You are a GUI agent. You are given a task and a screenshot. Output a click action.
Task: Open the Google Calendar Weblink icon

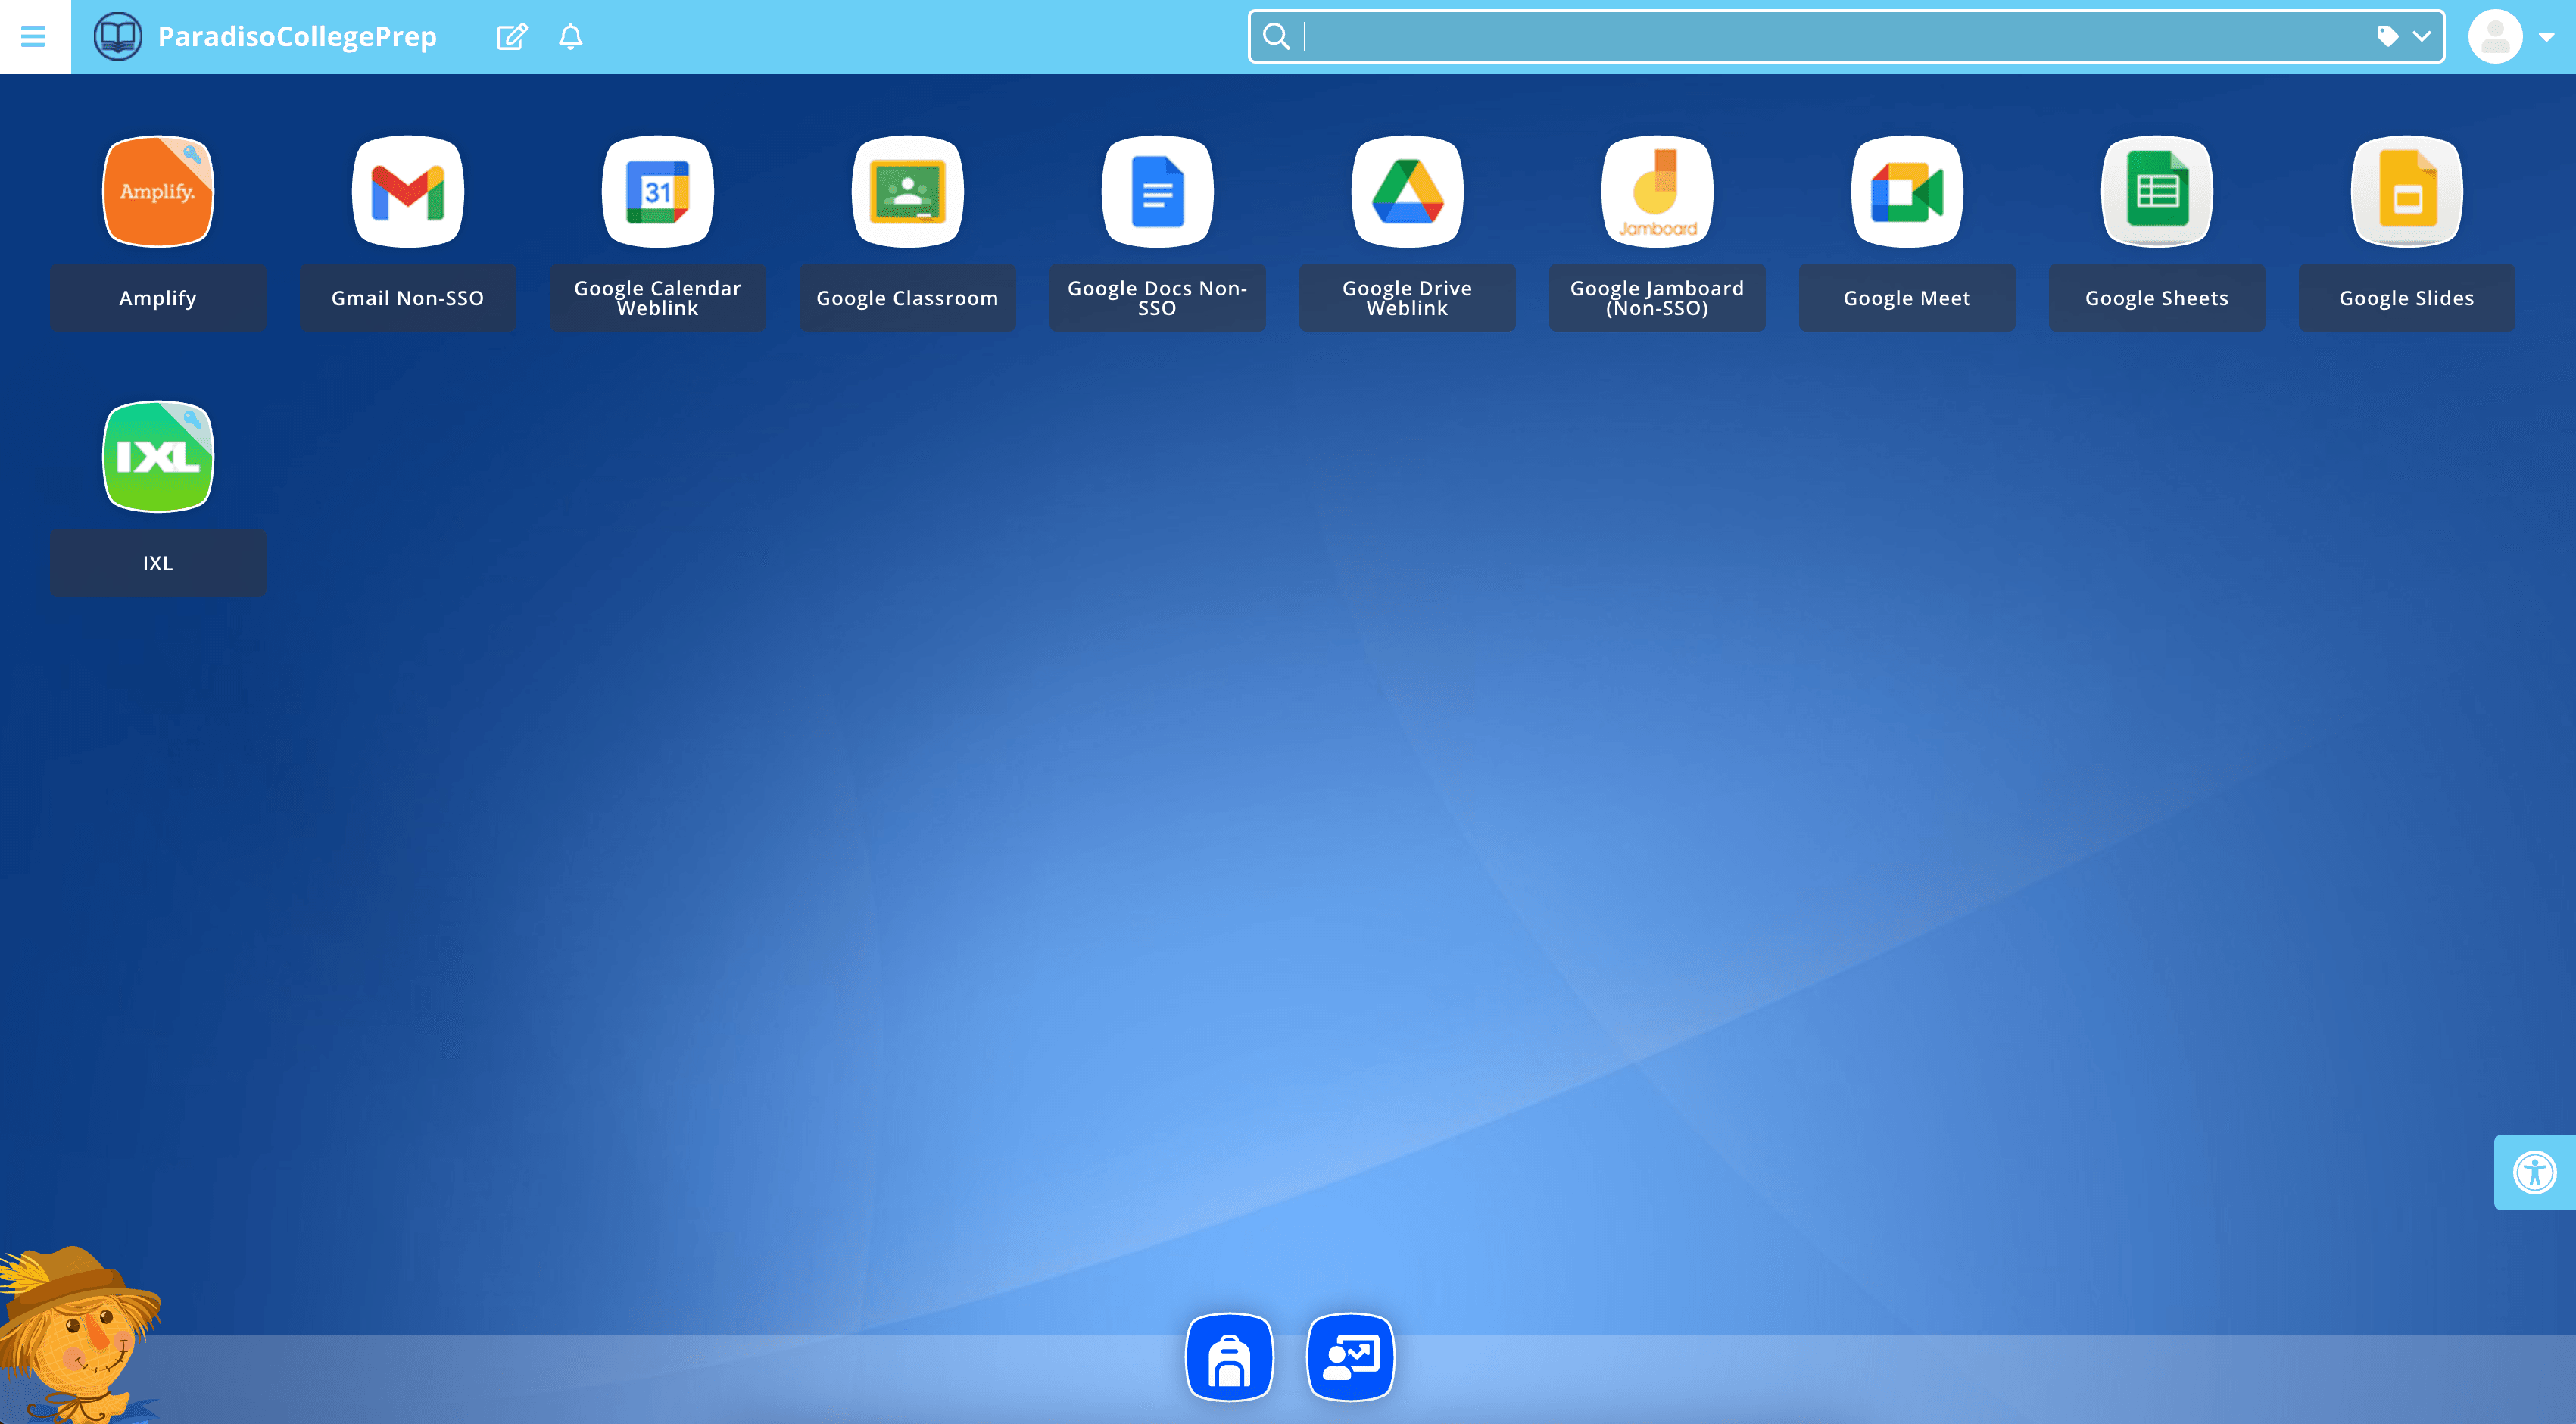pyautogui.click(x=657, y=191)
